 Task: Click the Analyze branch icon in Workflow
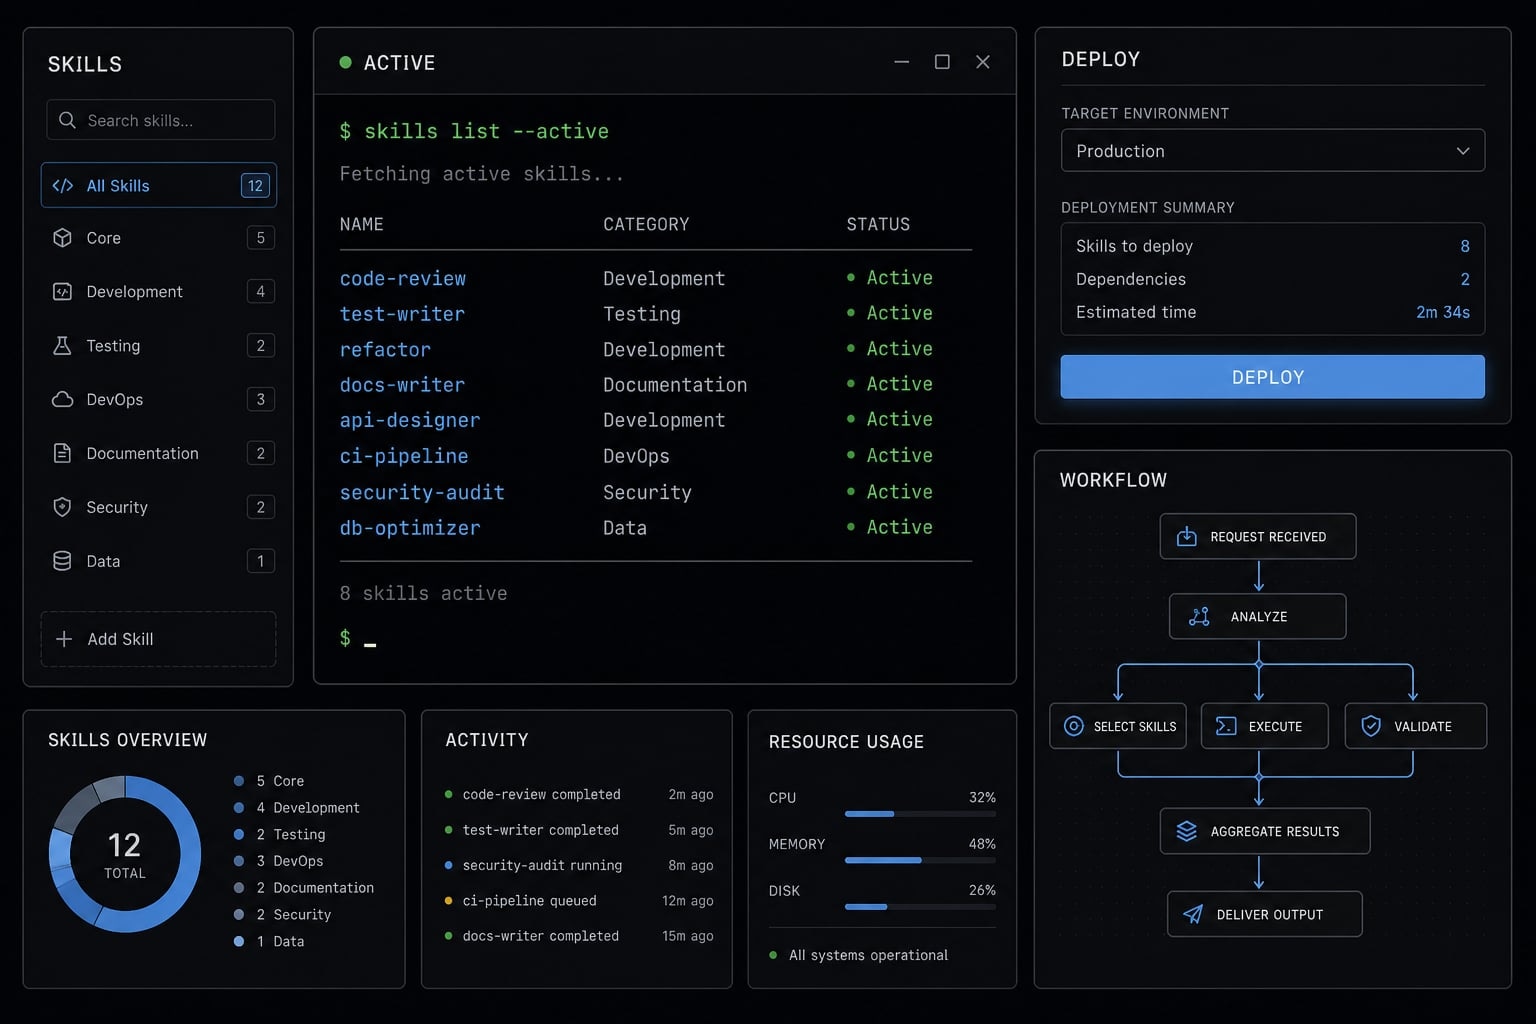pyautogui.click(x=1199, y=617)
